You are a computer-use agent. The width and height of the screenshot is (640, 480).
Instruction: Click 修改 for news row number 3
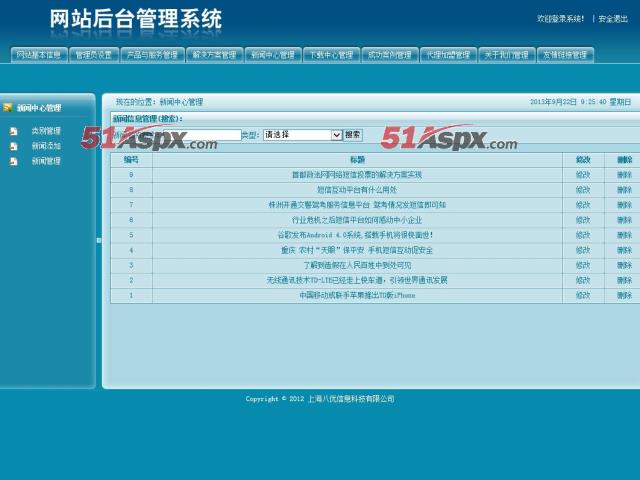583,265
